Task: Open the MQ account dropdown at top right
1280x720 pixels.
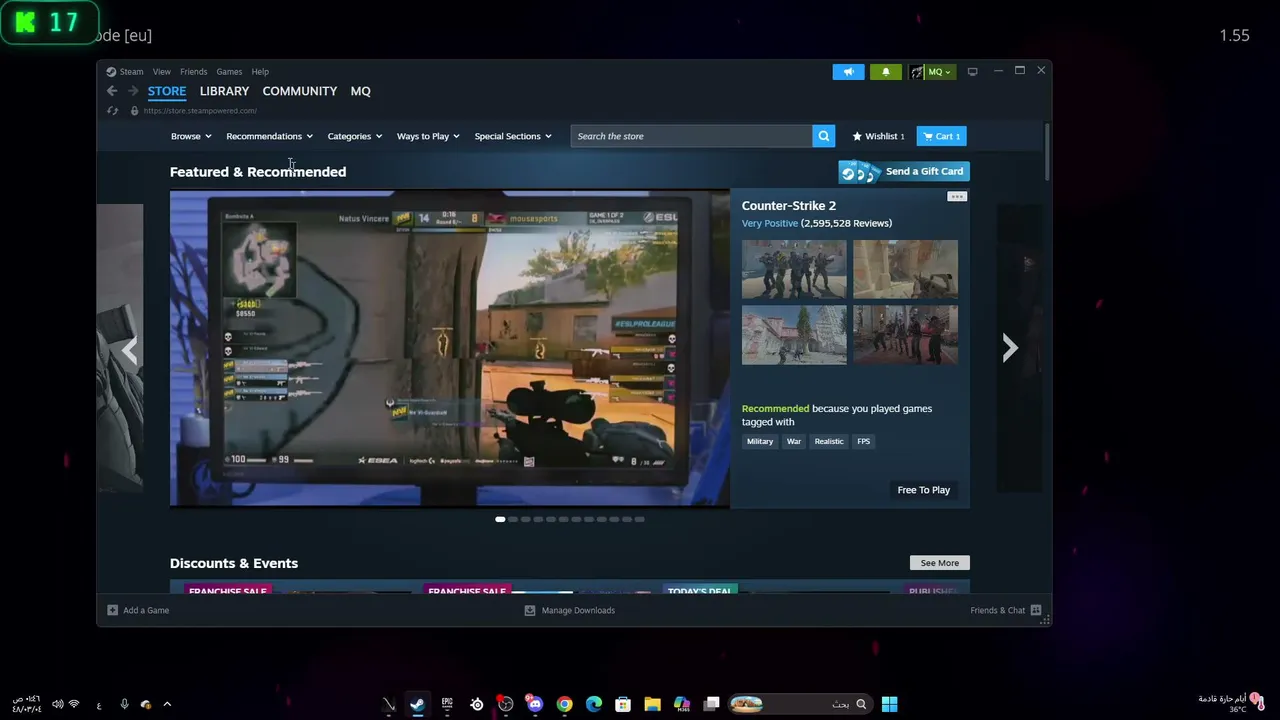Action: (x=931, y=72)
